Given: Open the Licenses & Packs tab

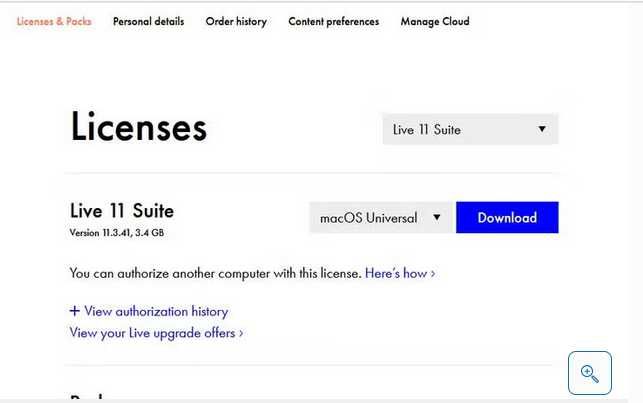Looking at the screenshot, I should point(54,21).
